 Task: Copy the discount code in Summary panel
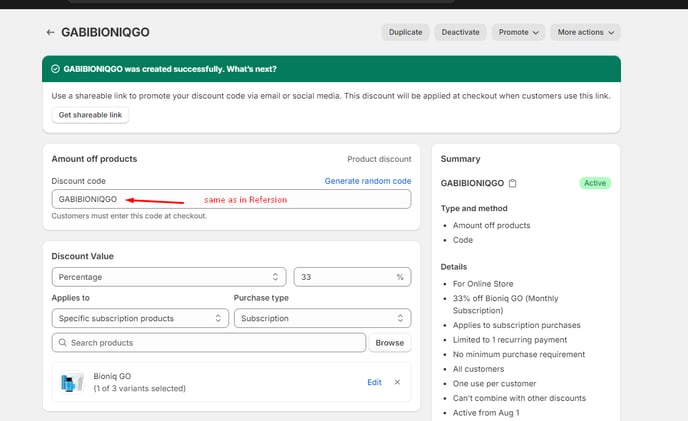[x=513, y=184]
